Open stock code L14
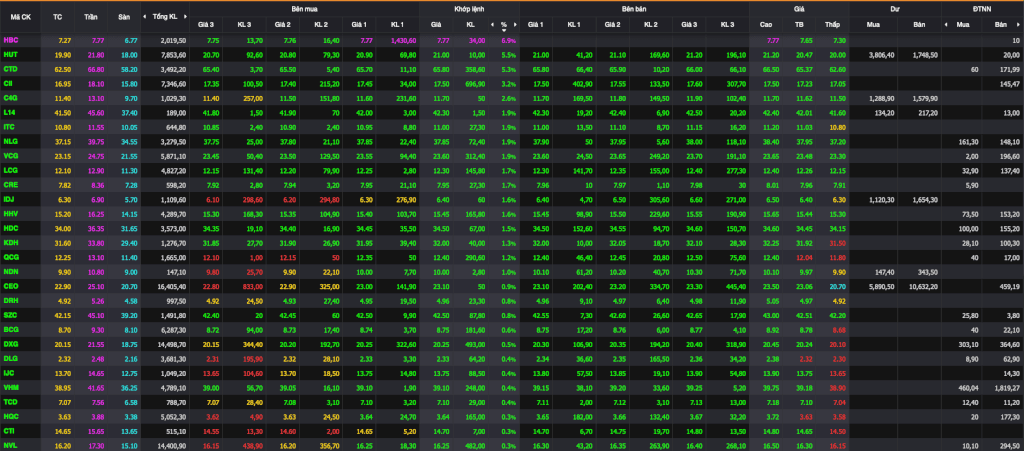Image resolution: width=1024 pixels, height=451 pixels. click(x=10, y=112)
